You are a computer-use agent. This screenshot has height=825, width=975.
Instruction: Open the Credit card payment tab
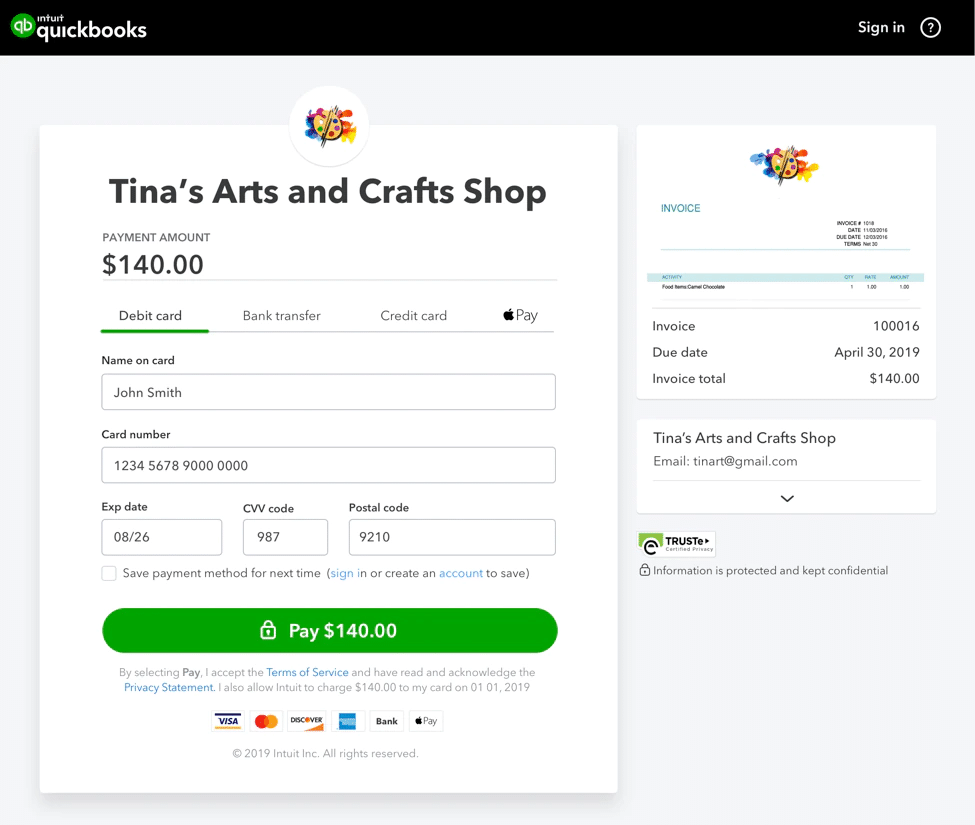point(413,315)
